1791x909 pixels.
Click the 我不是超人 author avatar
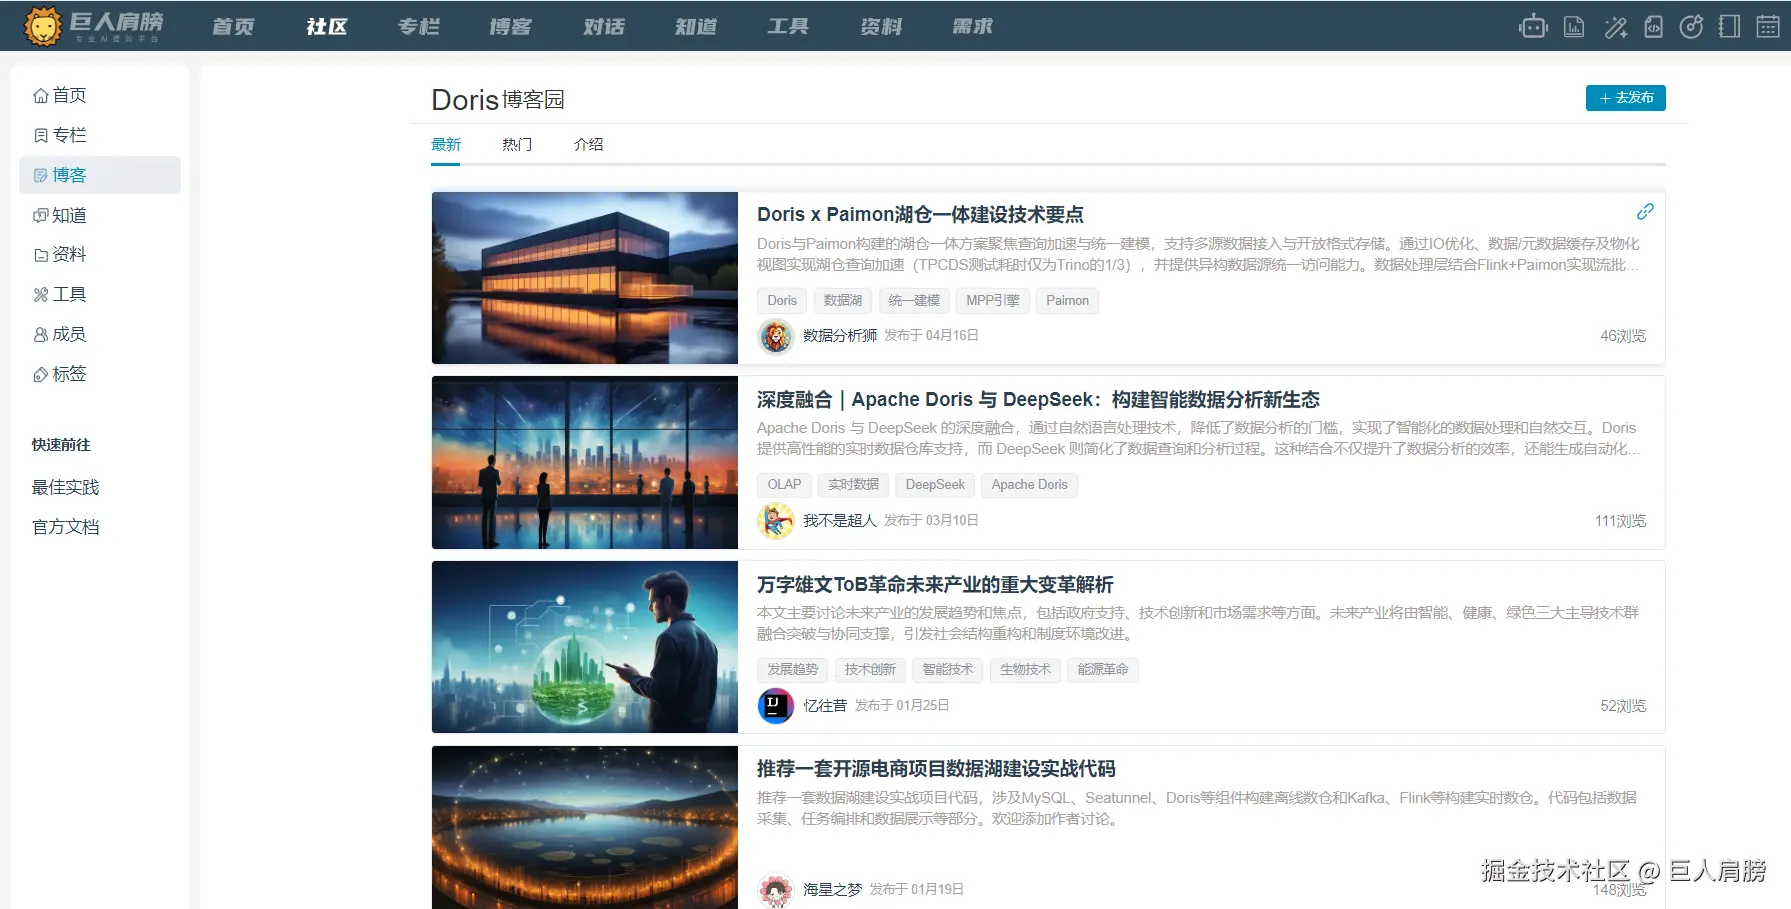pyautogui.click(x=776, y=521)
